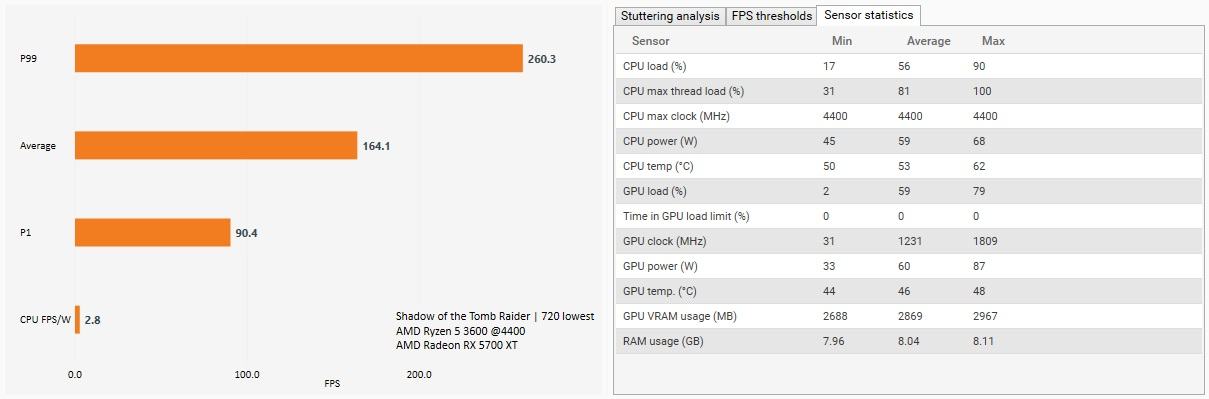Screen dimensions: 1209x399
Task: Click the orange Average FPS bar
Action: click(216, 145)
